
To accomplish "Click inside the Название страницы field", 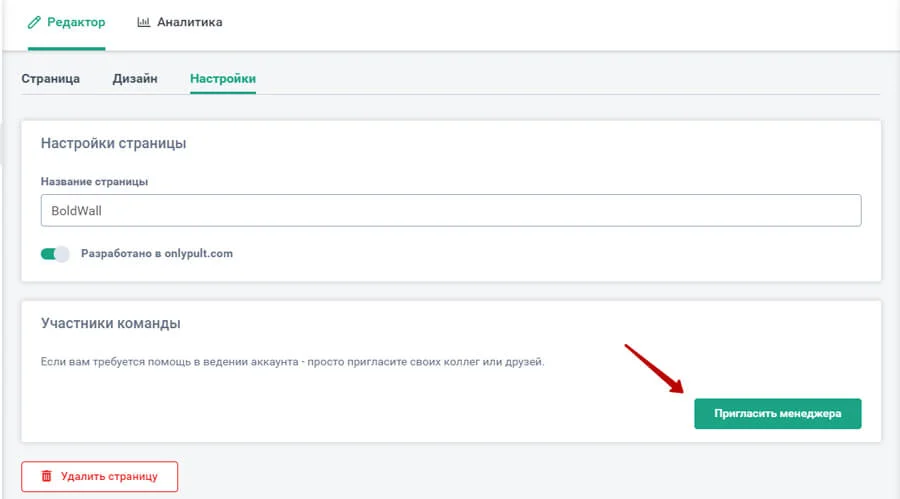I will 450,211.
